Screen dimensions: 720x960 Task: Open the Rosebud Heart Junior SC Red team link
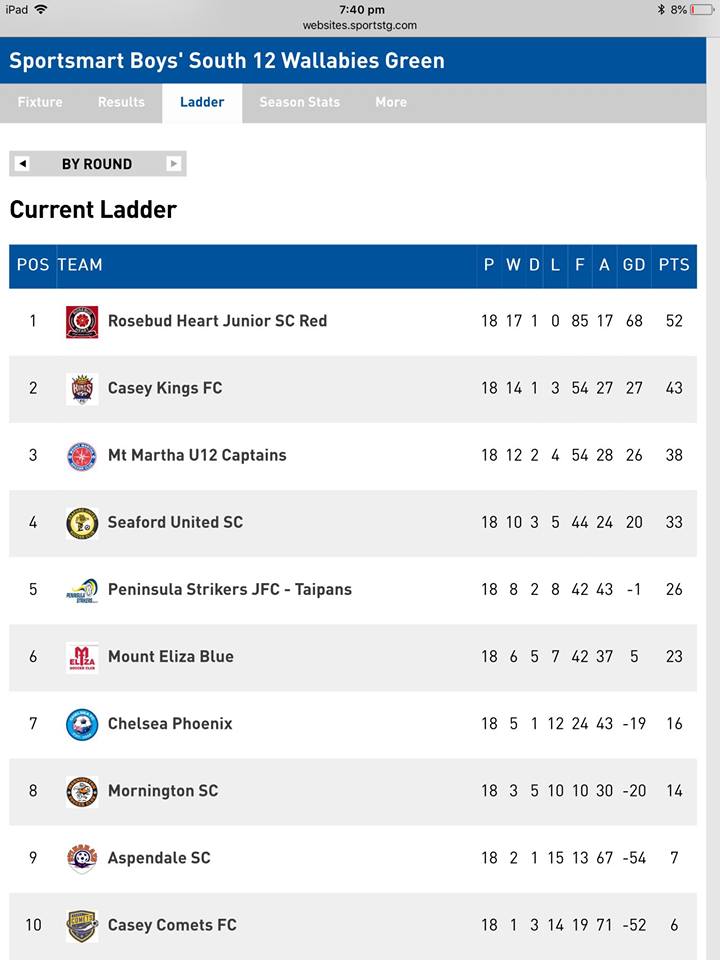217,321
